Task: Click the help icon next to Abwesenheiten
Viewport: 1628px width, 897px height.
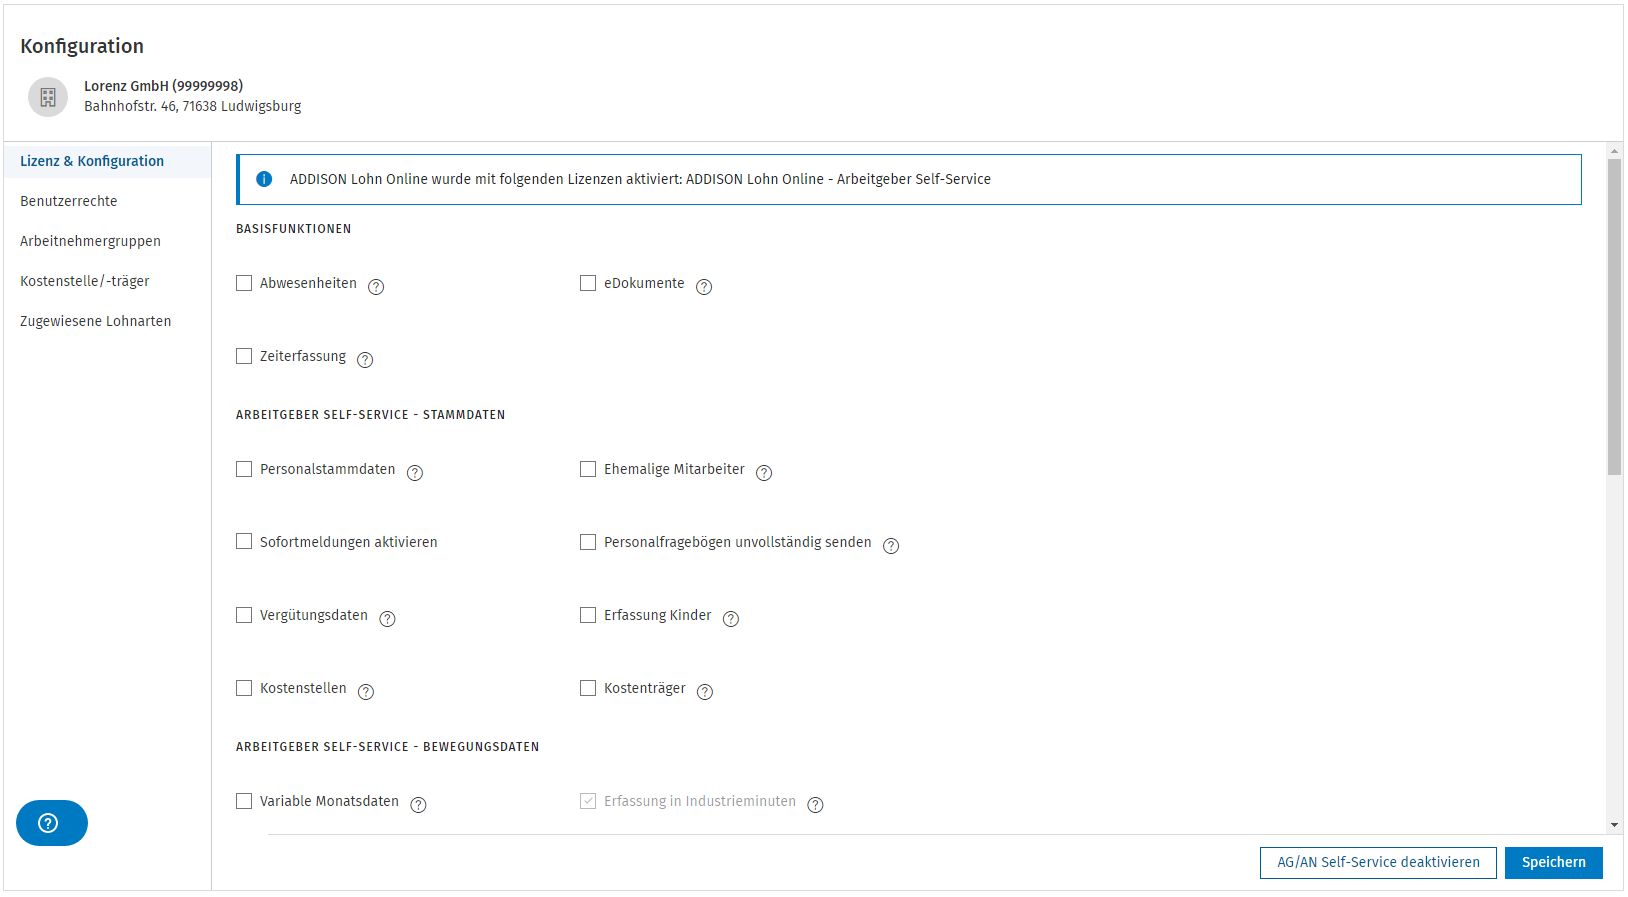Action: pyautogui.click(x=376, y=287)
